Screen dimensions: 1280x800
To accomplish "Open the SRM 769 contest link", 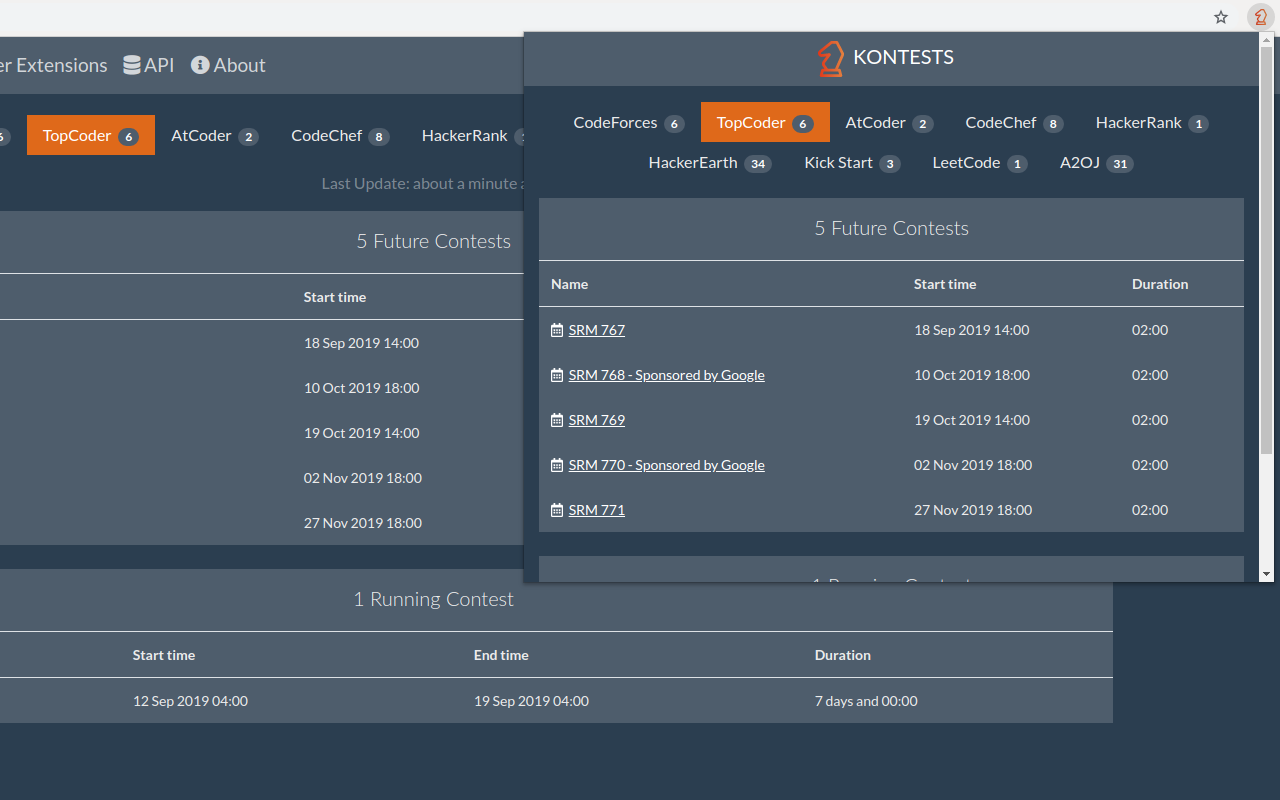I will coord(597,420).
